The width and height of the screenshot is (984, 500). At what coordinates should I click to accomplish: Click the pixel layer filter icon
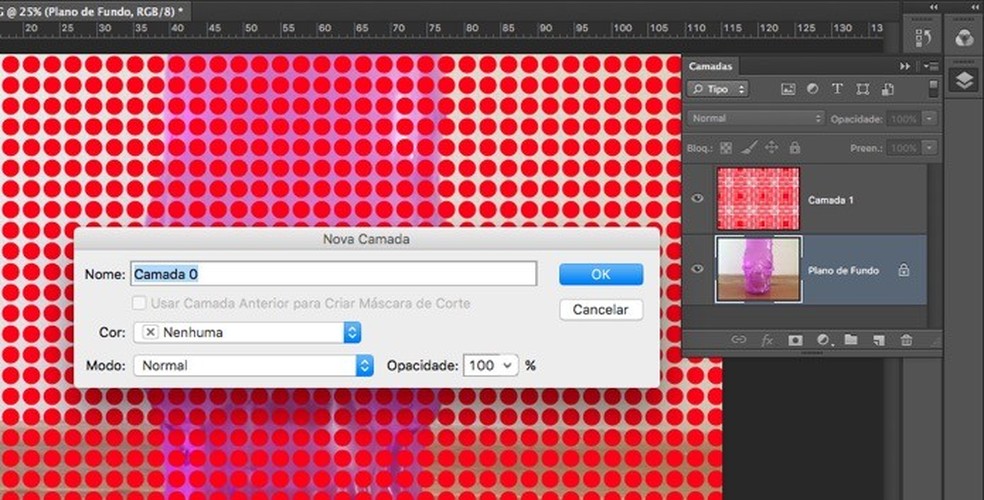(788, 89)
